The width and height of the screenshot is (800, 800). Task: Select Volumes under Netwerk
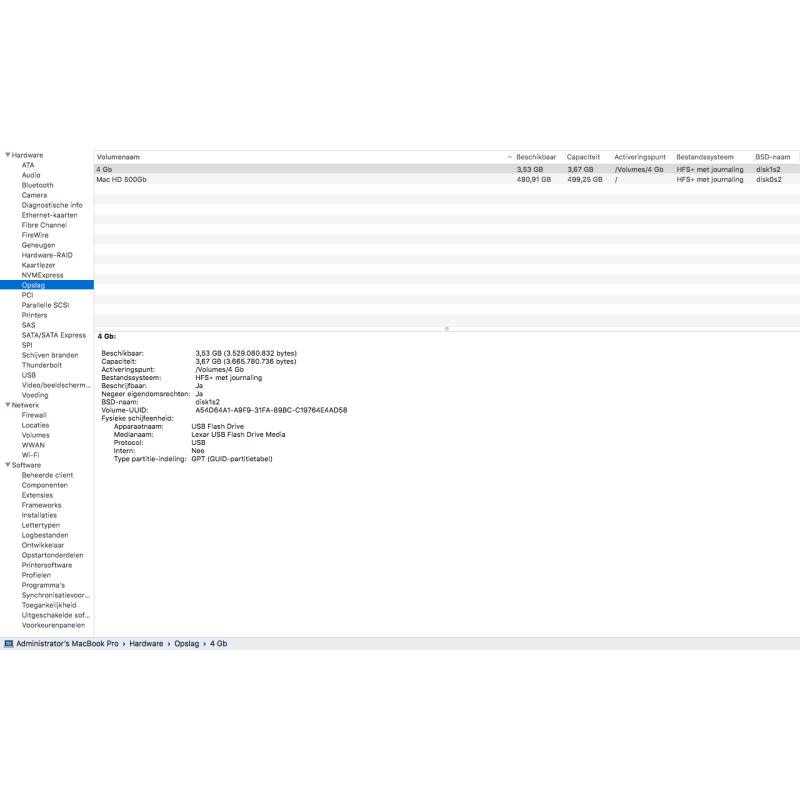tap(36, 435)
